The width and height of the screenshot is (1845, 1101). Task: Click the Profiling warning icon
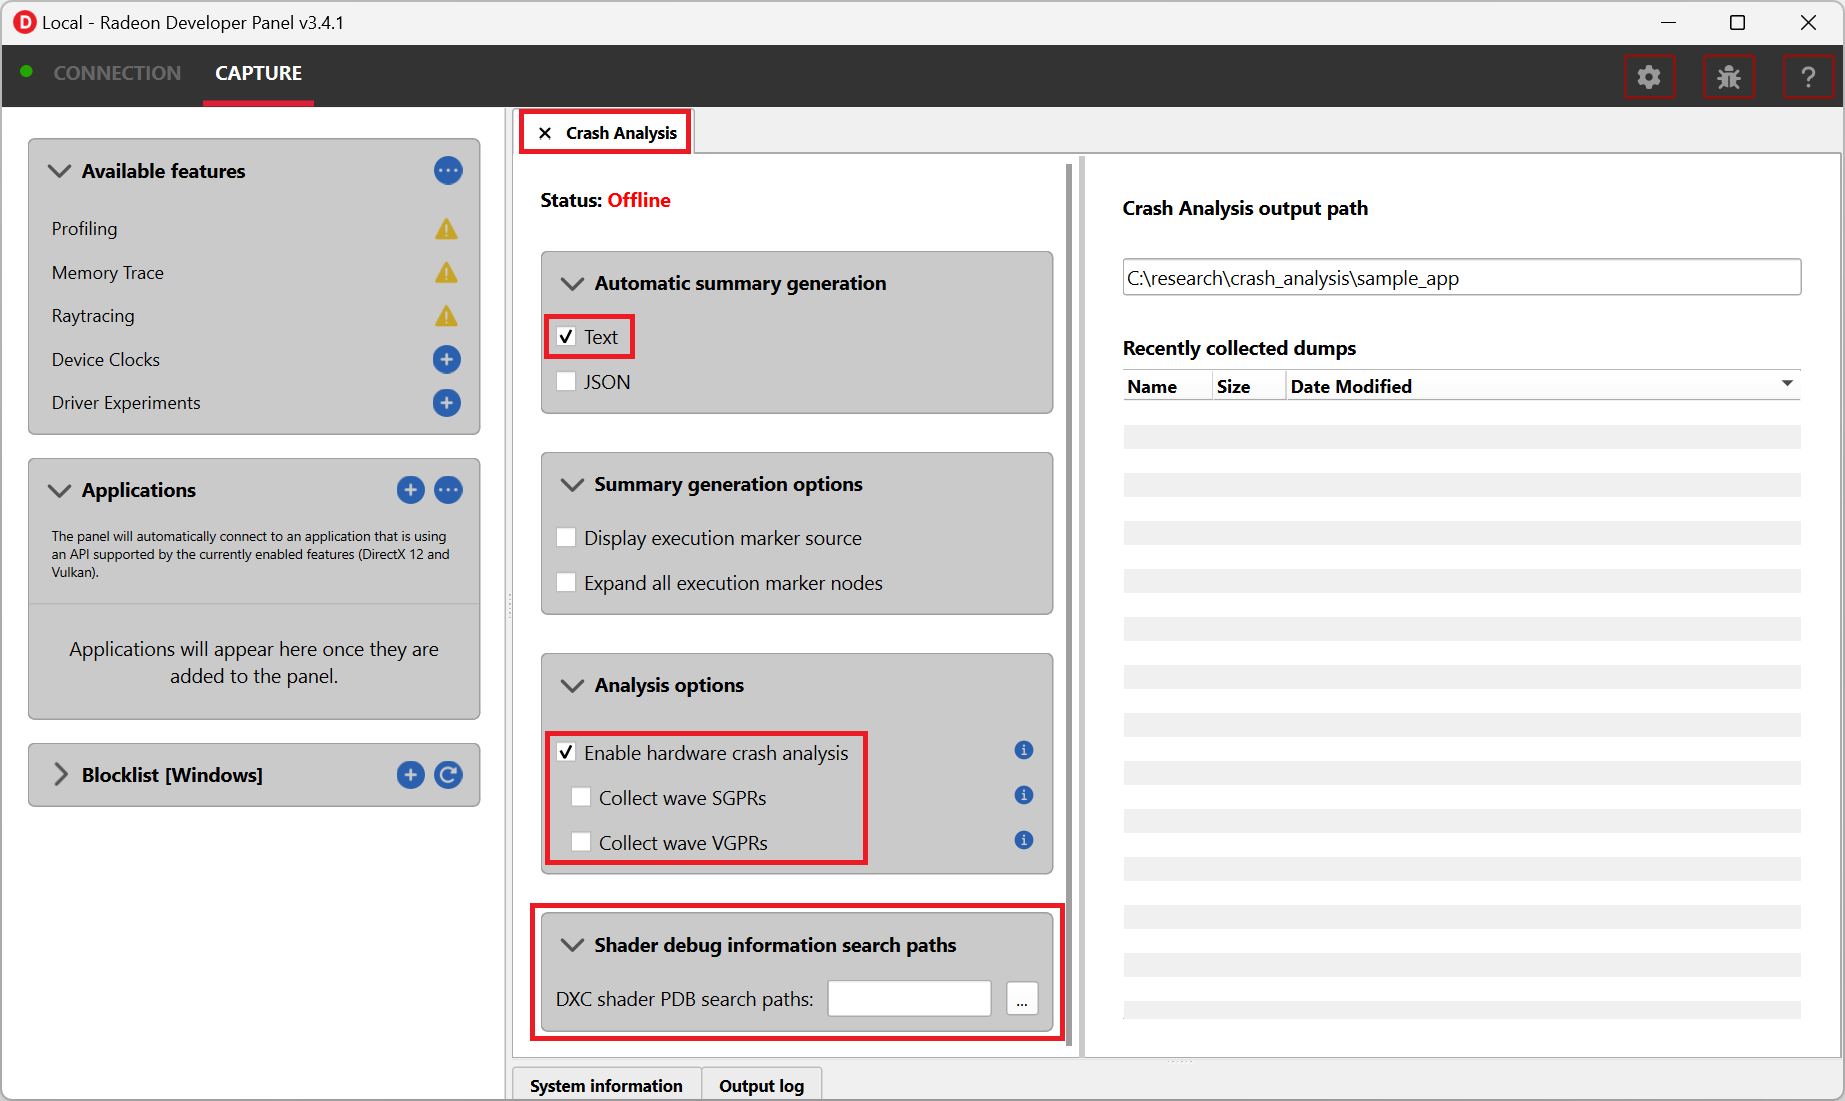pyautogui.click(x=446, y=229)
